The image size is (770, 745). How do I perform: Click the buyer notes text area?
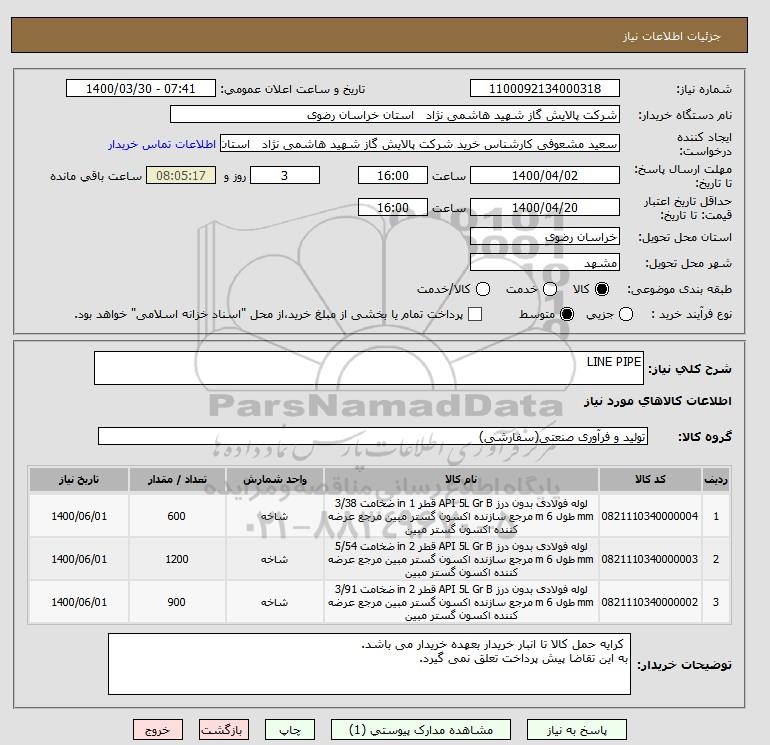(x=369, y=664)
